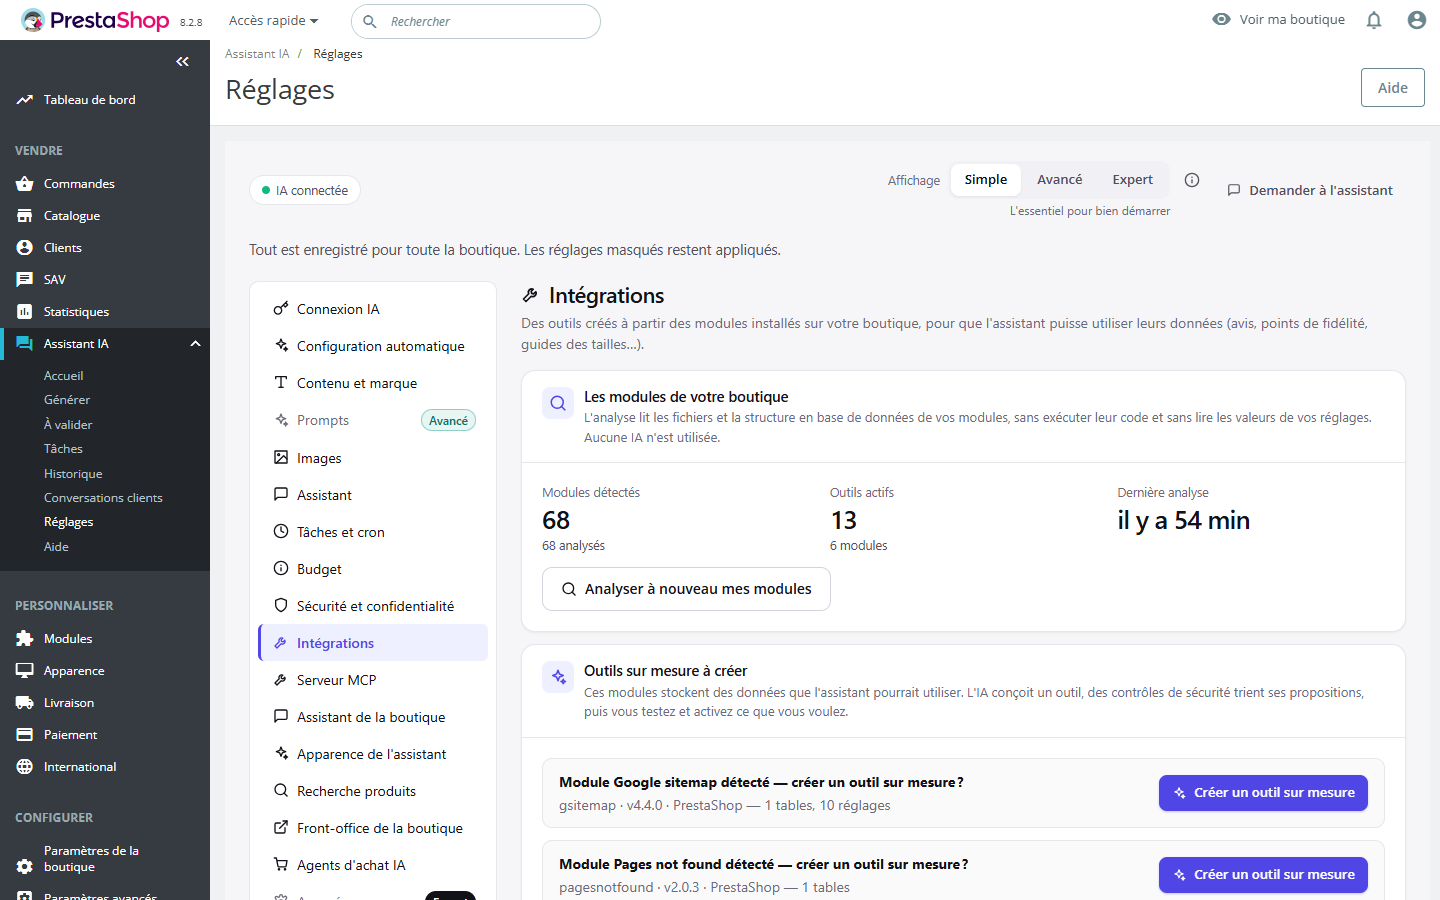The image size is (1440, 900).
Task: Open À valider submenu item
Action: point(68,425)
